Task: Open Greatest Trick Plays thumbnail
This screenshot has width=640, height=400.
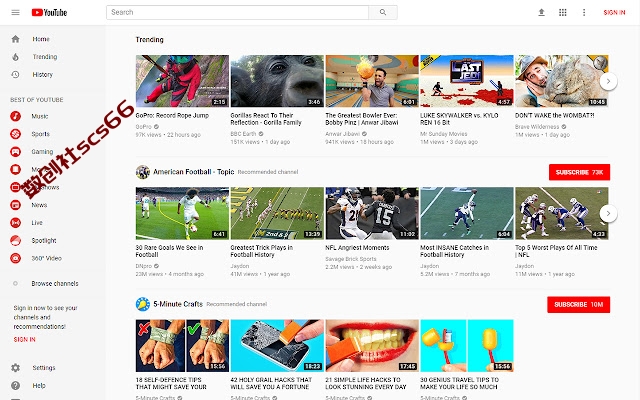Action: pyautogui.click(x=277, y=213)
